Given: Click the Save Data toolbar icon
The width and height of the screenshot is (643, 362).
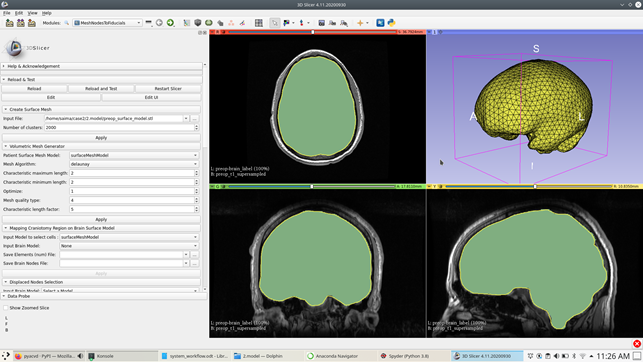Looking at the screenshot, I should 32,23.
